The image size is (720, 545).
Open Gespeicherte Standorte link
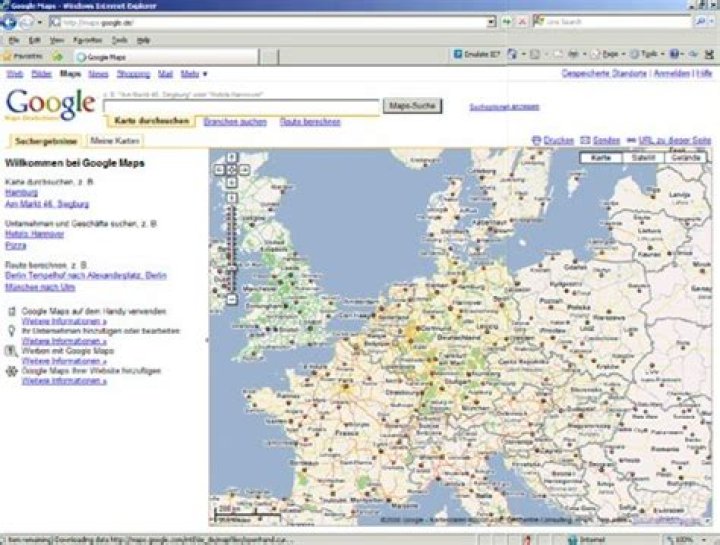pos(604,73)
